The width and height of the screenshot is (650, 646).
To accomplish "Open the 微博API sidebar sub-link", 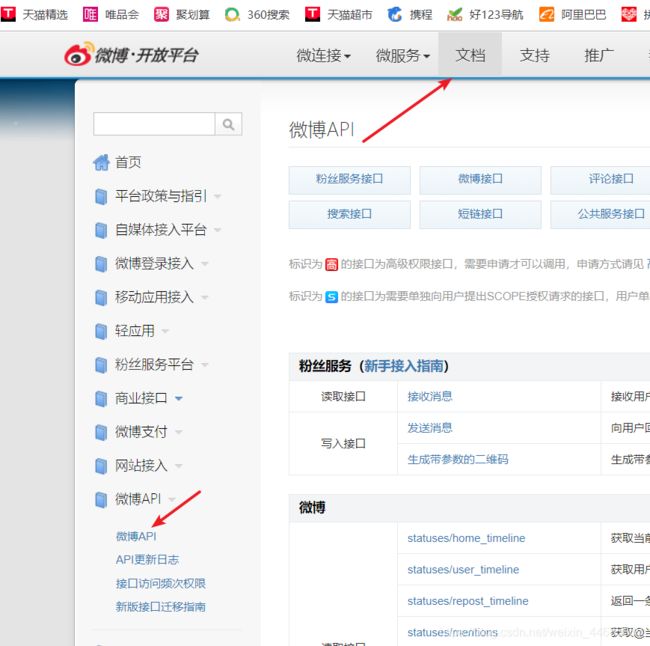I will coord(136,536).
